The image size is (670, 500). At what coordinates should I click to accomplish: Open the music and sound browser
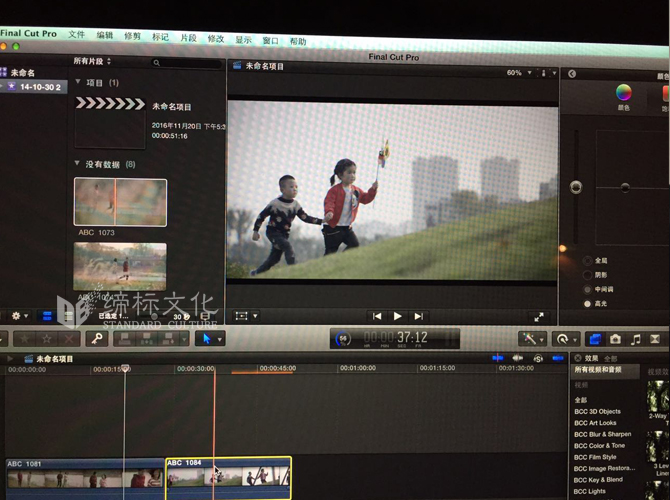tap(635, 340)
